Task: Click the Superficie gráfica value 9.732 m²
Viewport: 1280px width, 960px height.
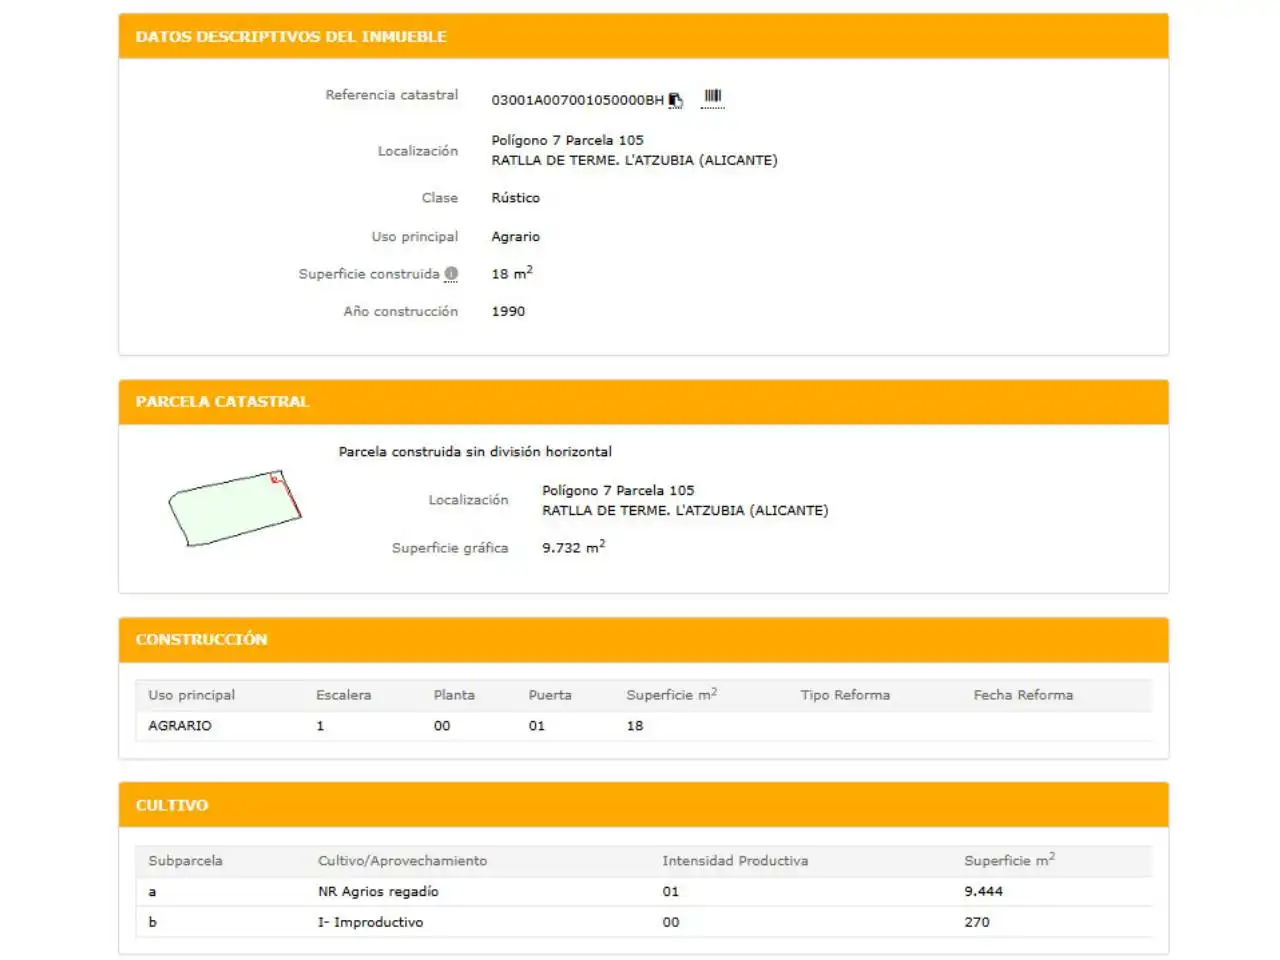Action: pyautogui.click(x=574, y=547)
